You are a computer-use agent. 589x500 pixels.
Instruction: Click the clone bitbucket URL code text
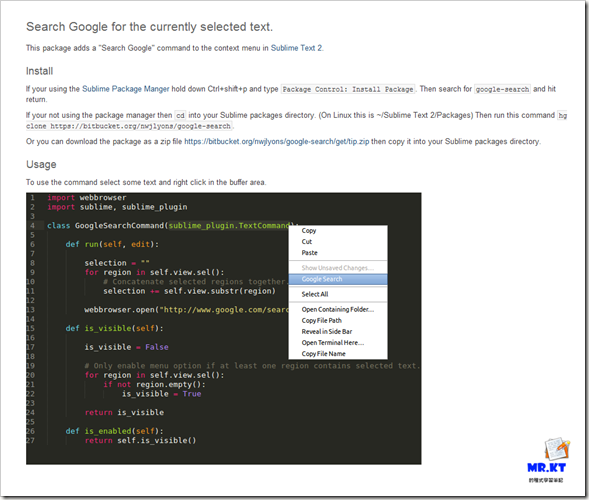click(x=130, y=126)
